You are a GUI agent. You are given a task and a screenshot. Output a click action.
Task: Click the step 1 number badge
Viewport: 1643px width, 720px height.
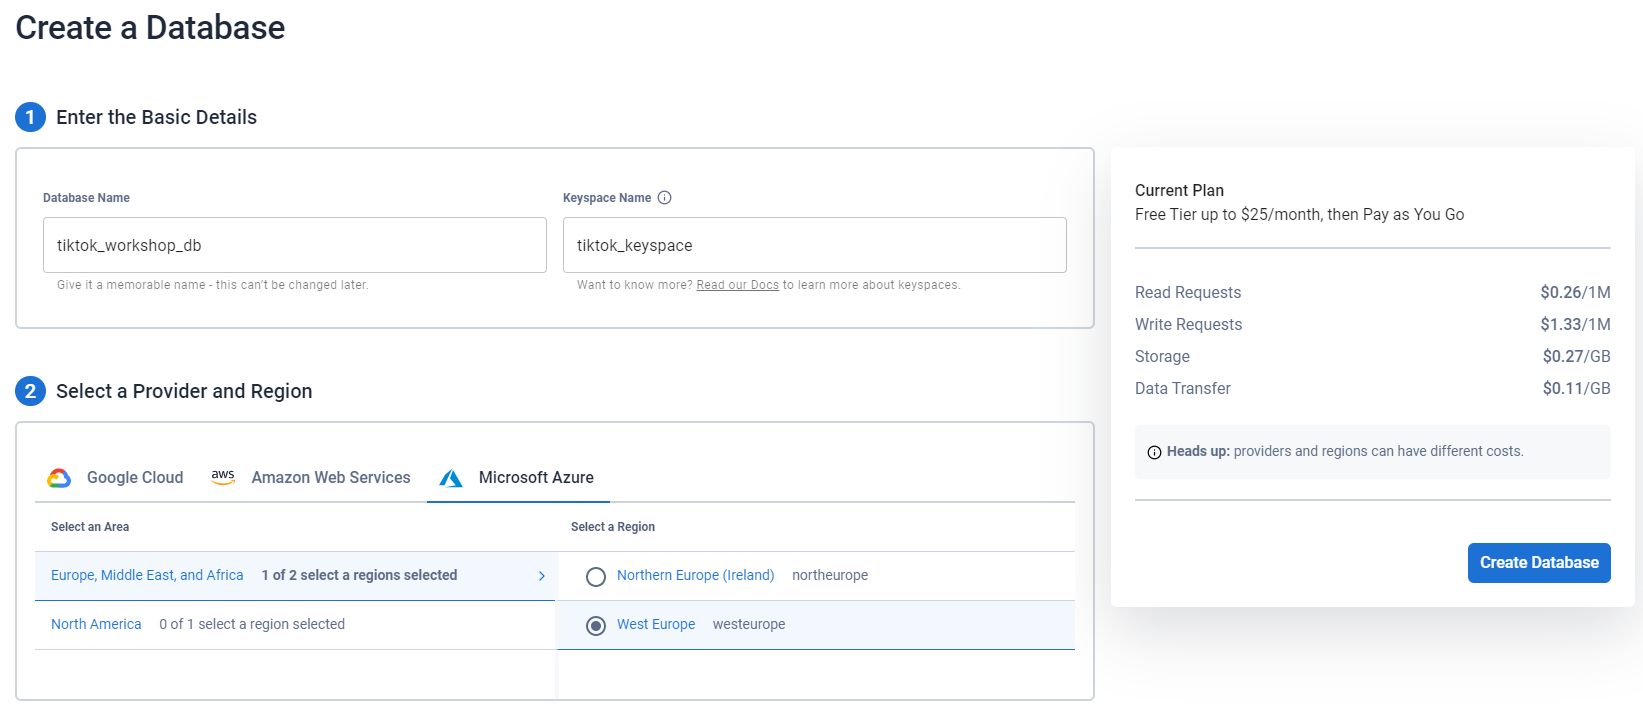coord(30,117)
